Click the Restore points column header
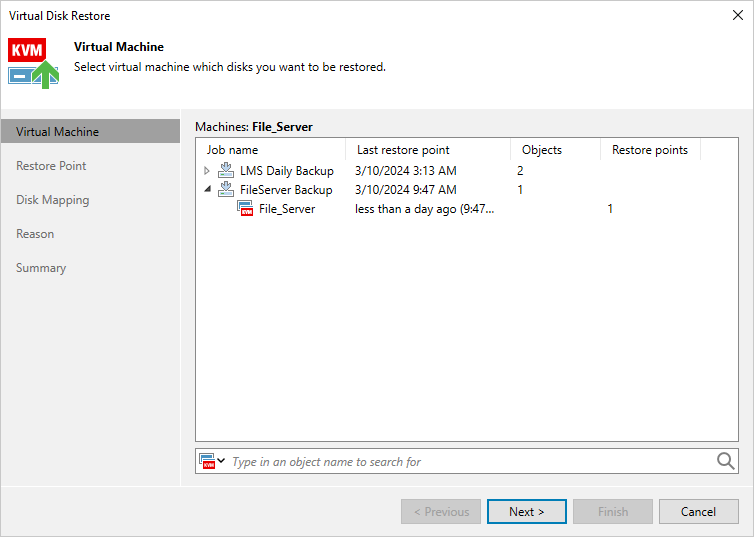The image size is (754, 537). 650,150
